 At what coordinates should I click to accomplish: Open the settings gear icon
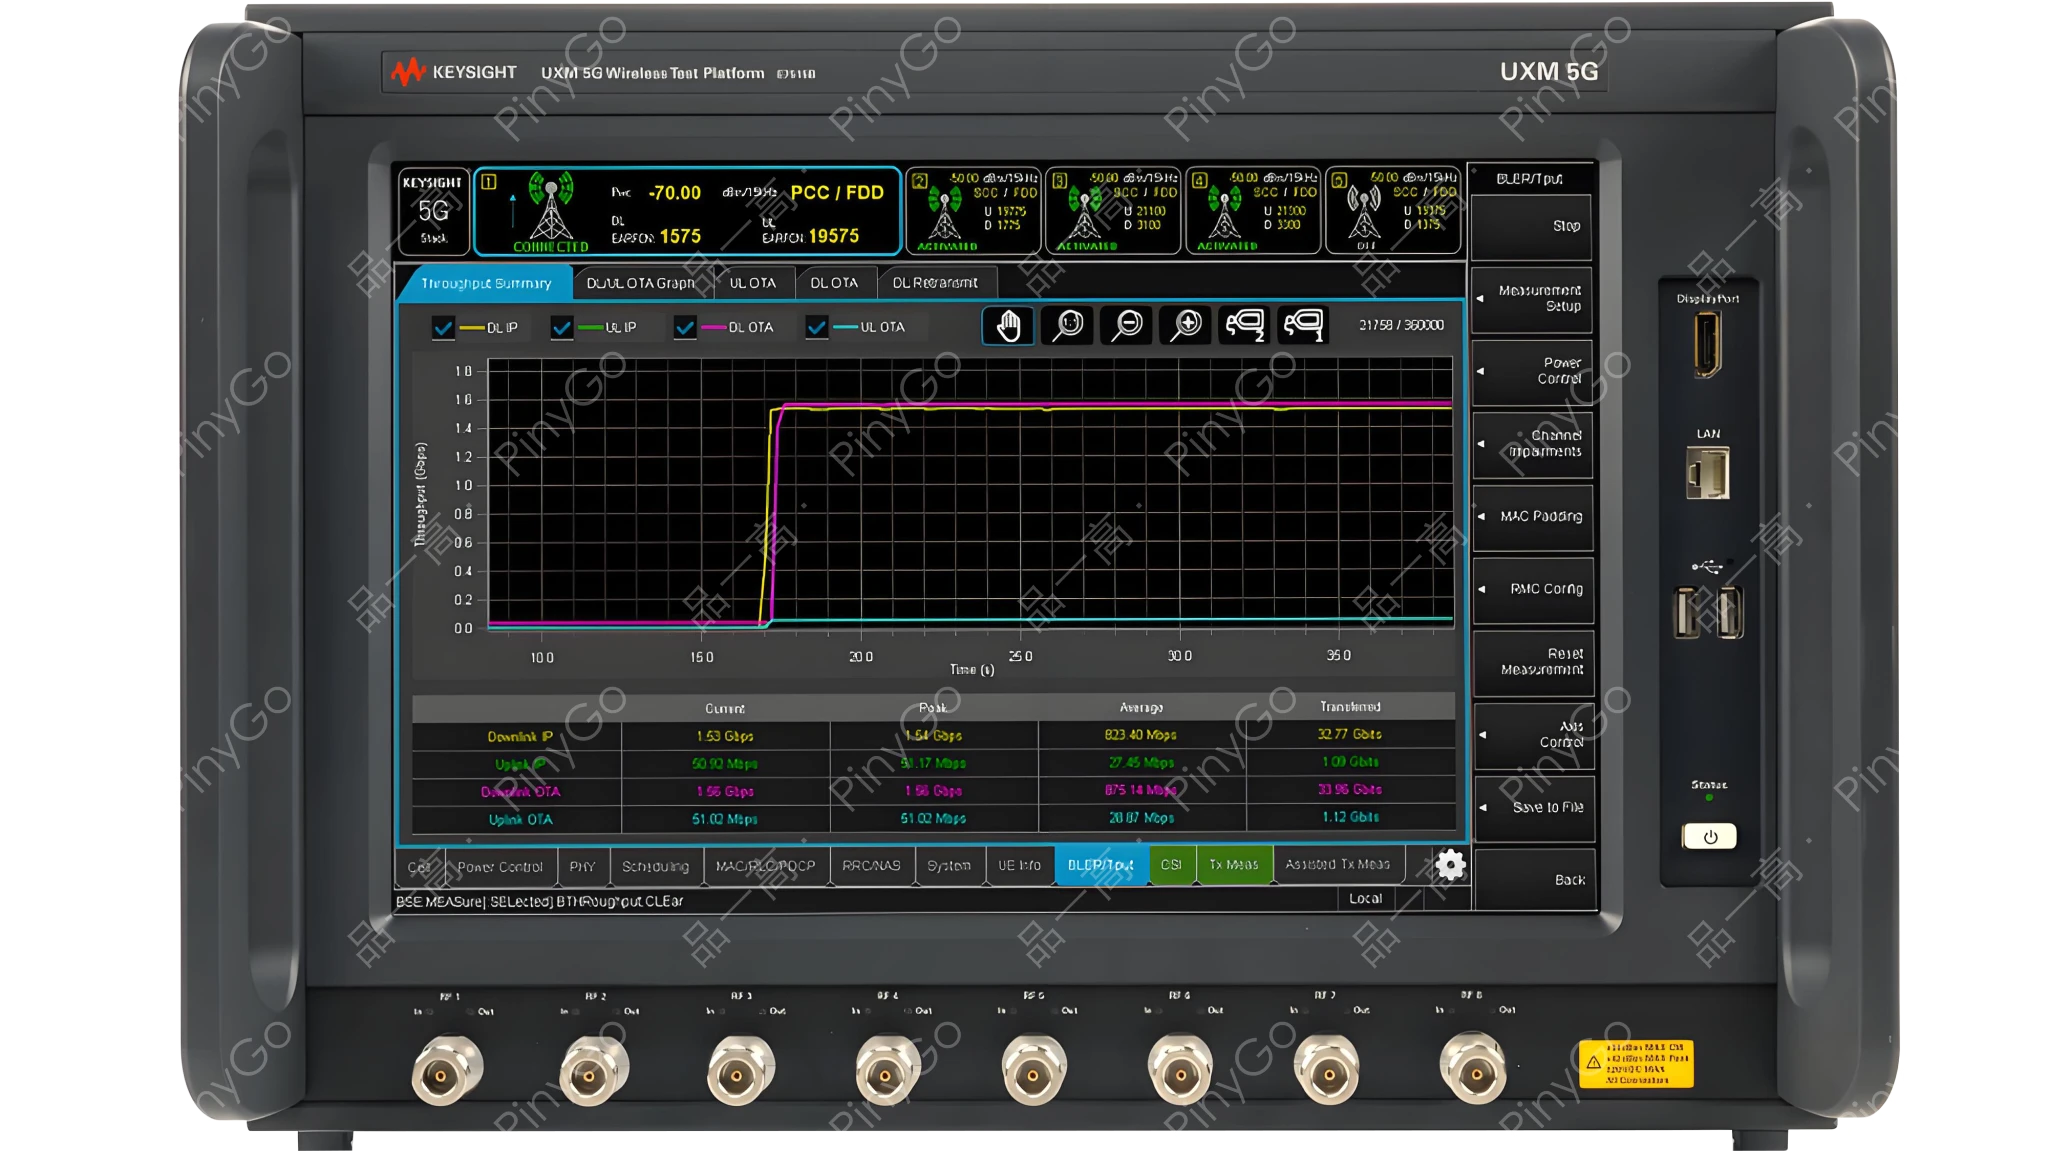[1450, 865]
